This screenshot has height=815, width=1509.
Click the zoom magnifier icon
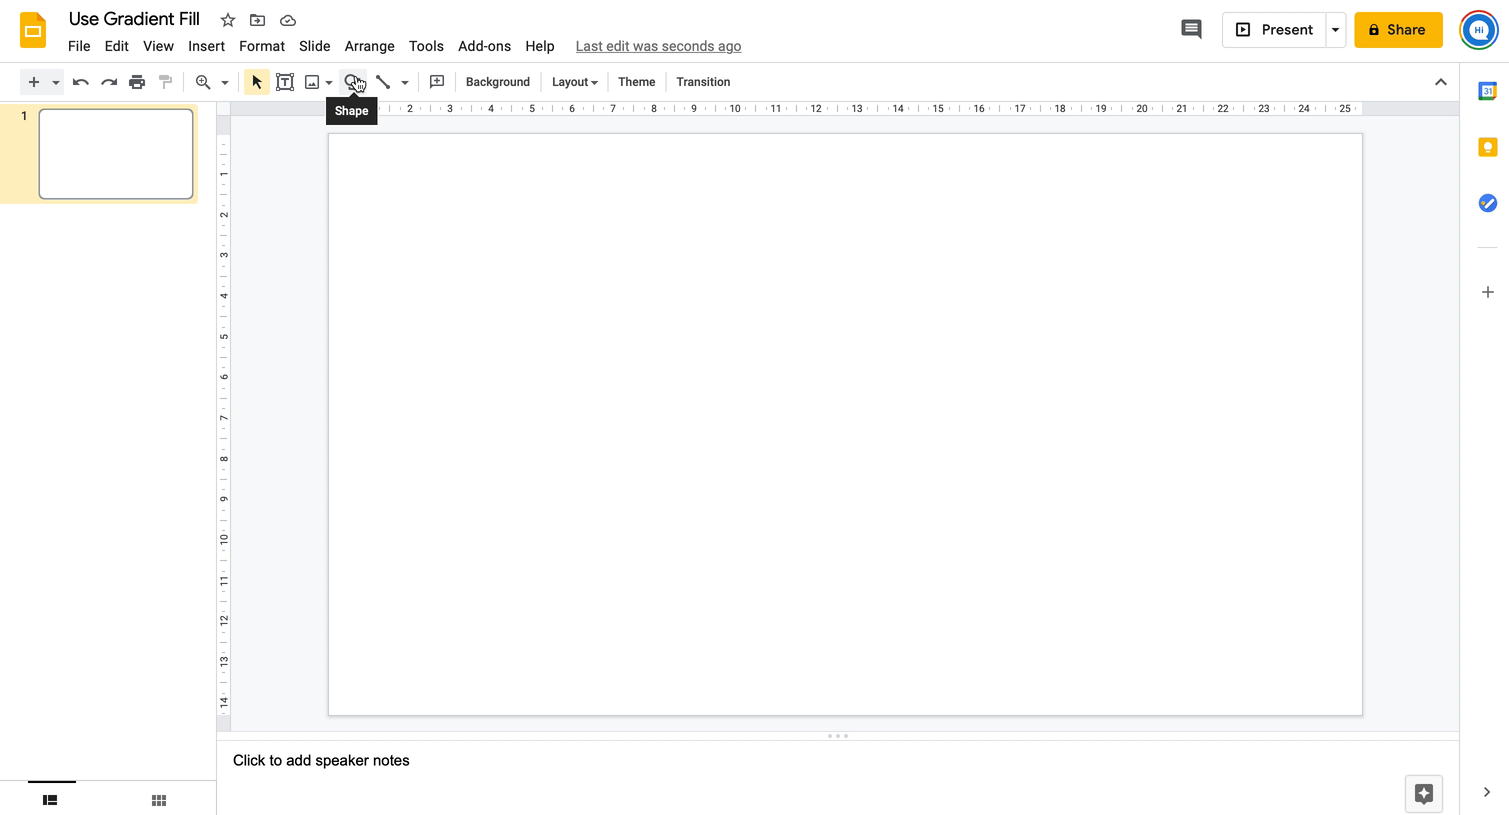pyautogui.click(x=203, y=82)
